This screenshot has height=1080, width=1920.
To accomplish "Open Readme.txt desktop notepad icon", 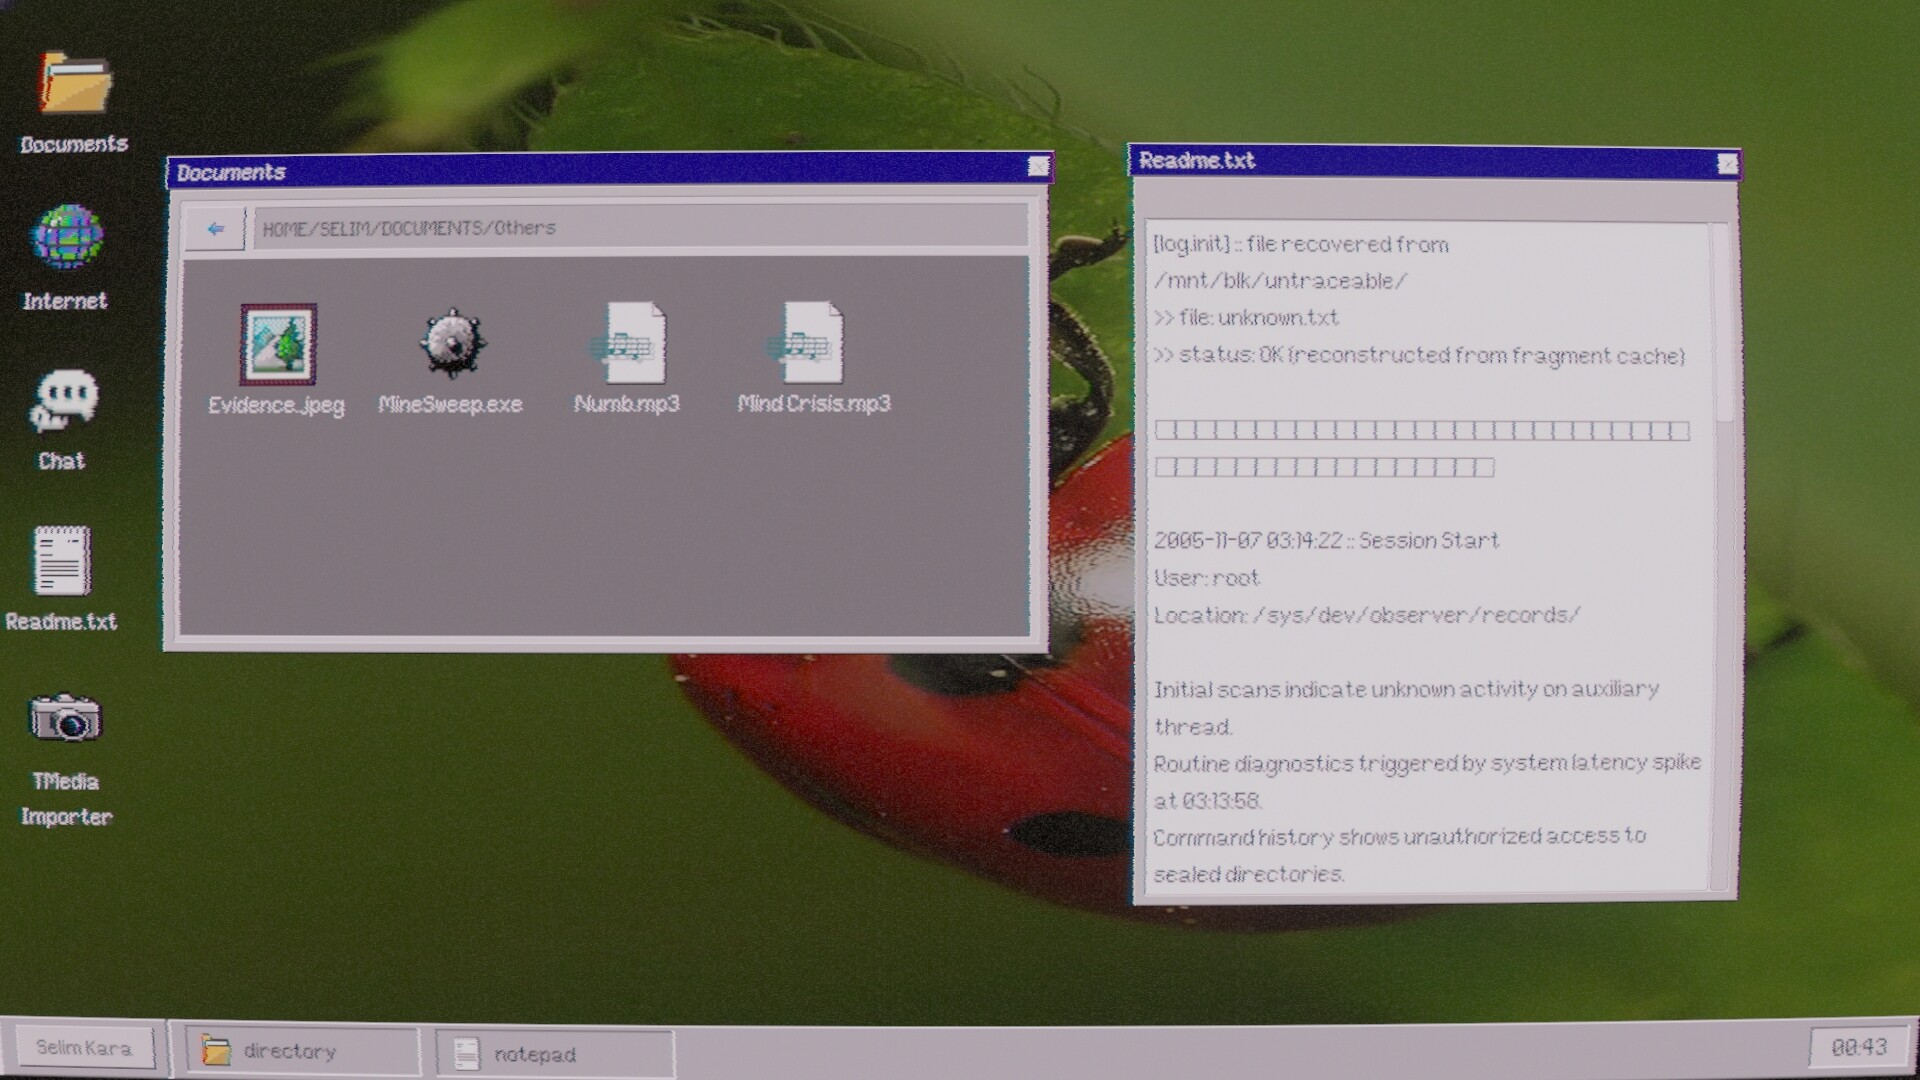I will tap(62, 560).
